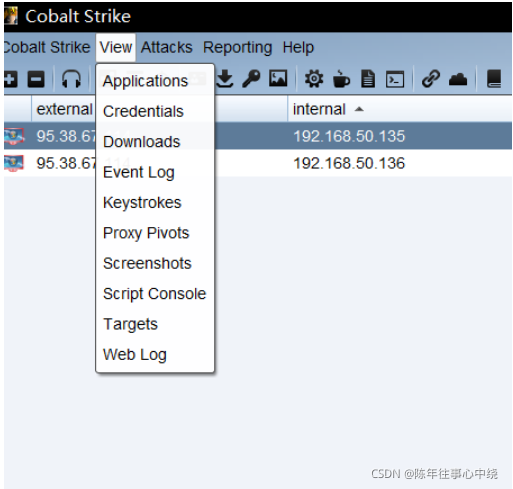
Task: Choose Screenshots from View menu
Action: (155, 263)
